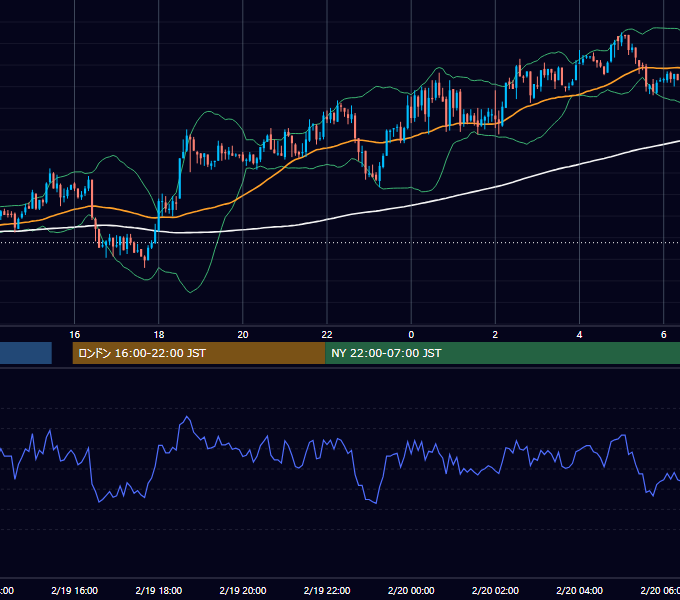Click the 2/19 20:00 date label
This screenshot has height=600, width=680.
pos(243,590)
